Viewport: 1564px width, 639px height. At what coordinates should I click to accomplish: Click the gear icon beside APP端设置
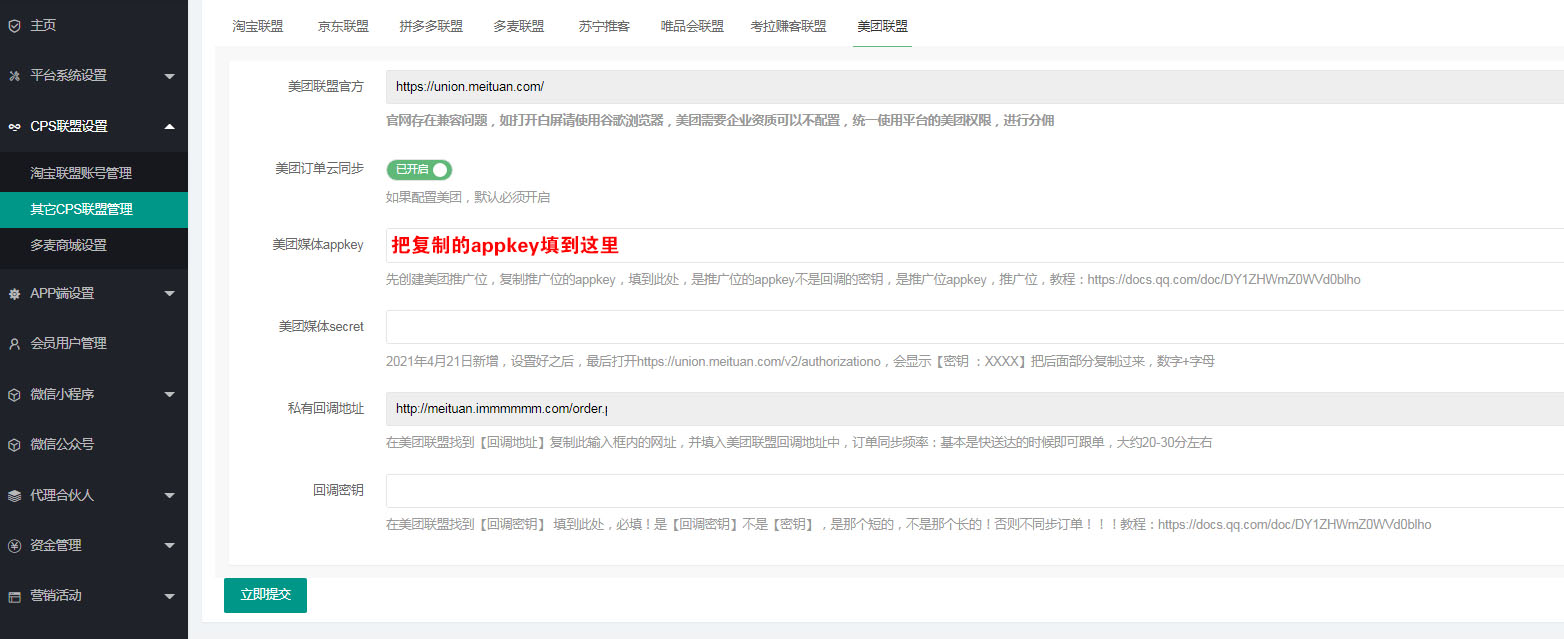pyautogui.click(x=14, y=293)
